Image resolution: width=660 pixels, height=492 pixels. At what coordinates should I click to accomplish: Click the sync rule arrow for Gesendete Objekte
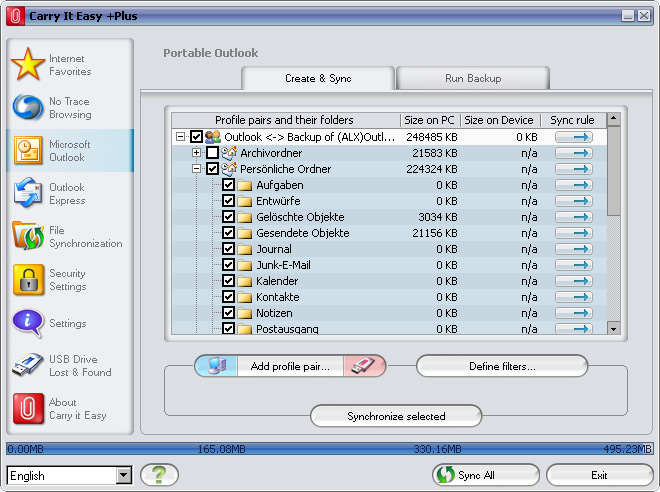pyautogui.click(x=574, y=233)
